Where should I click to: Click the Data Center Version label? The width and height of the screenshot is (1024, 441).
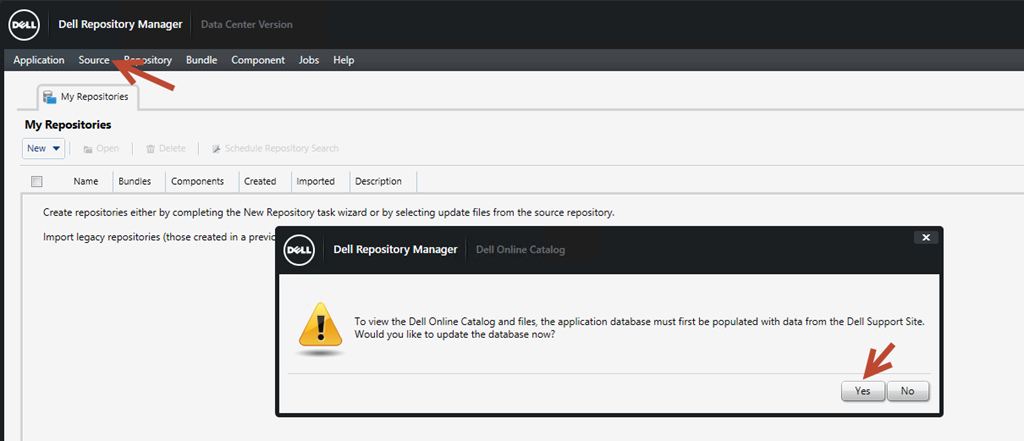[246, 25]
